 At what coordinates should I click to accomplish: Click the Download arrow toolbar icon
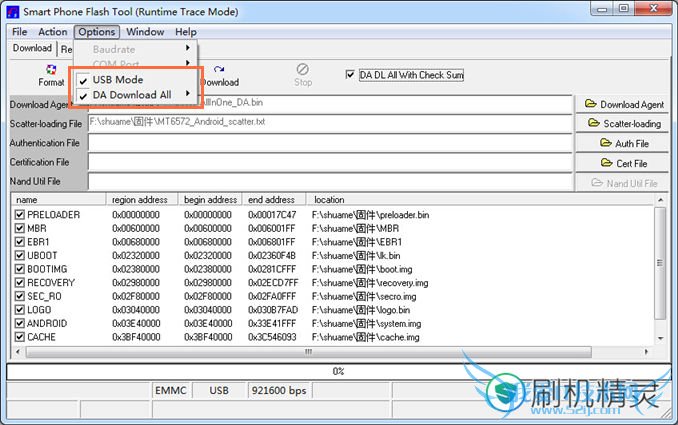coord(219,69)
